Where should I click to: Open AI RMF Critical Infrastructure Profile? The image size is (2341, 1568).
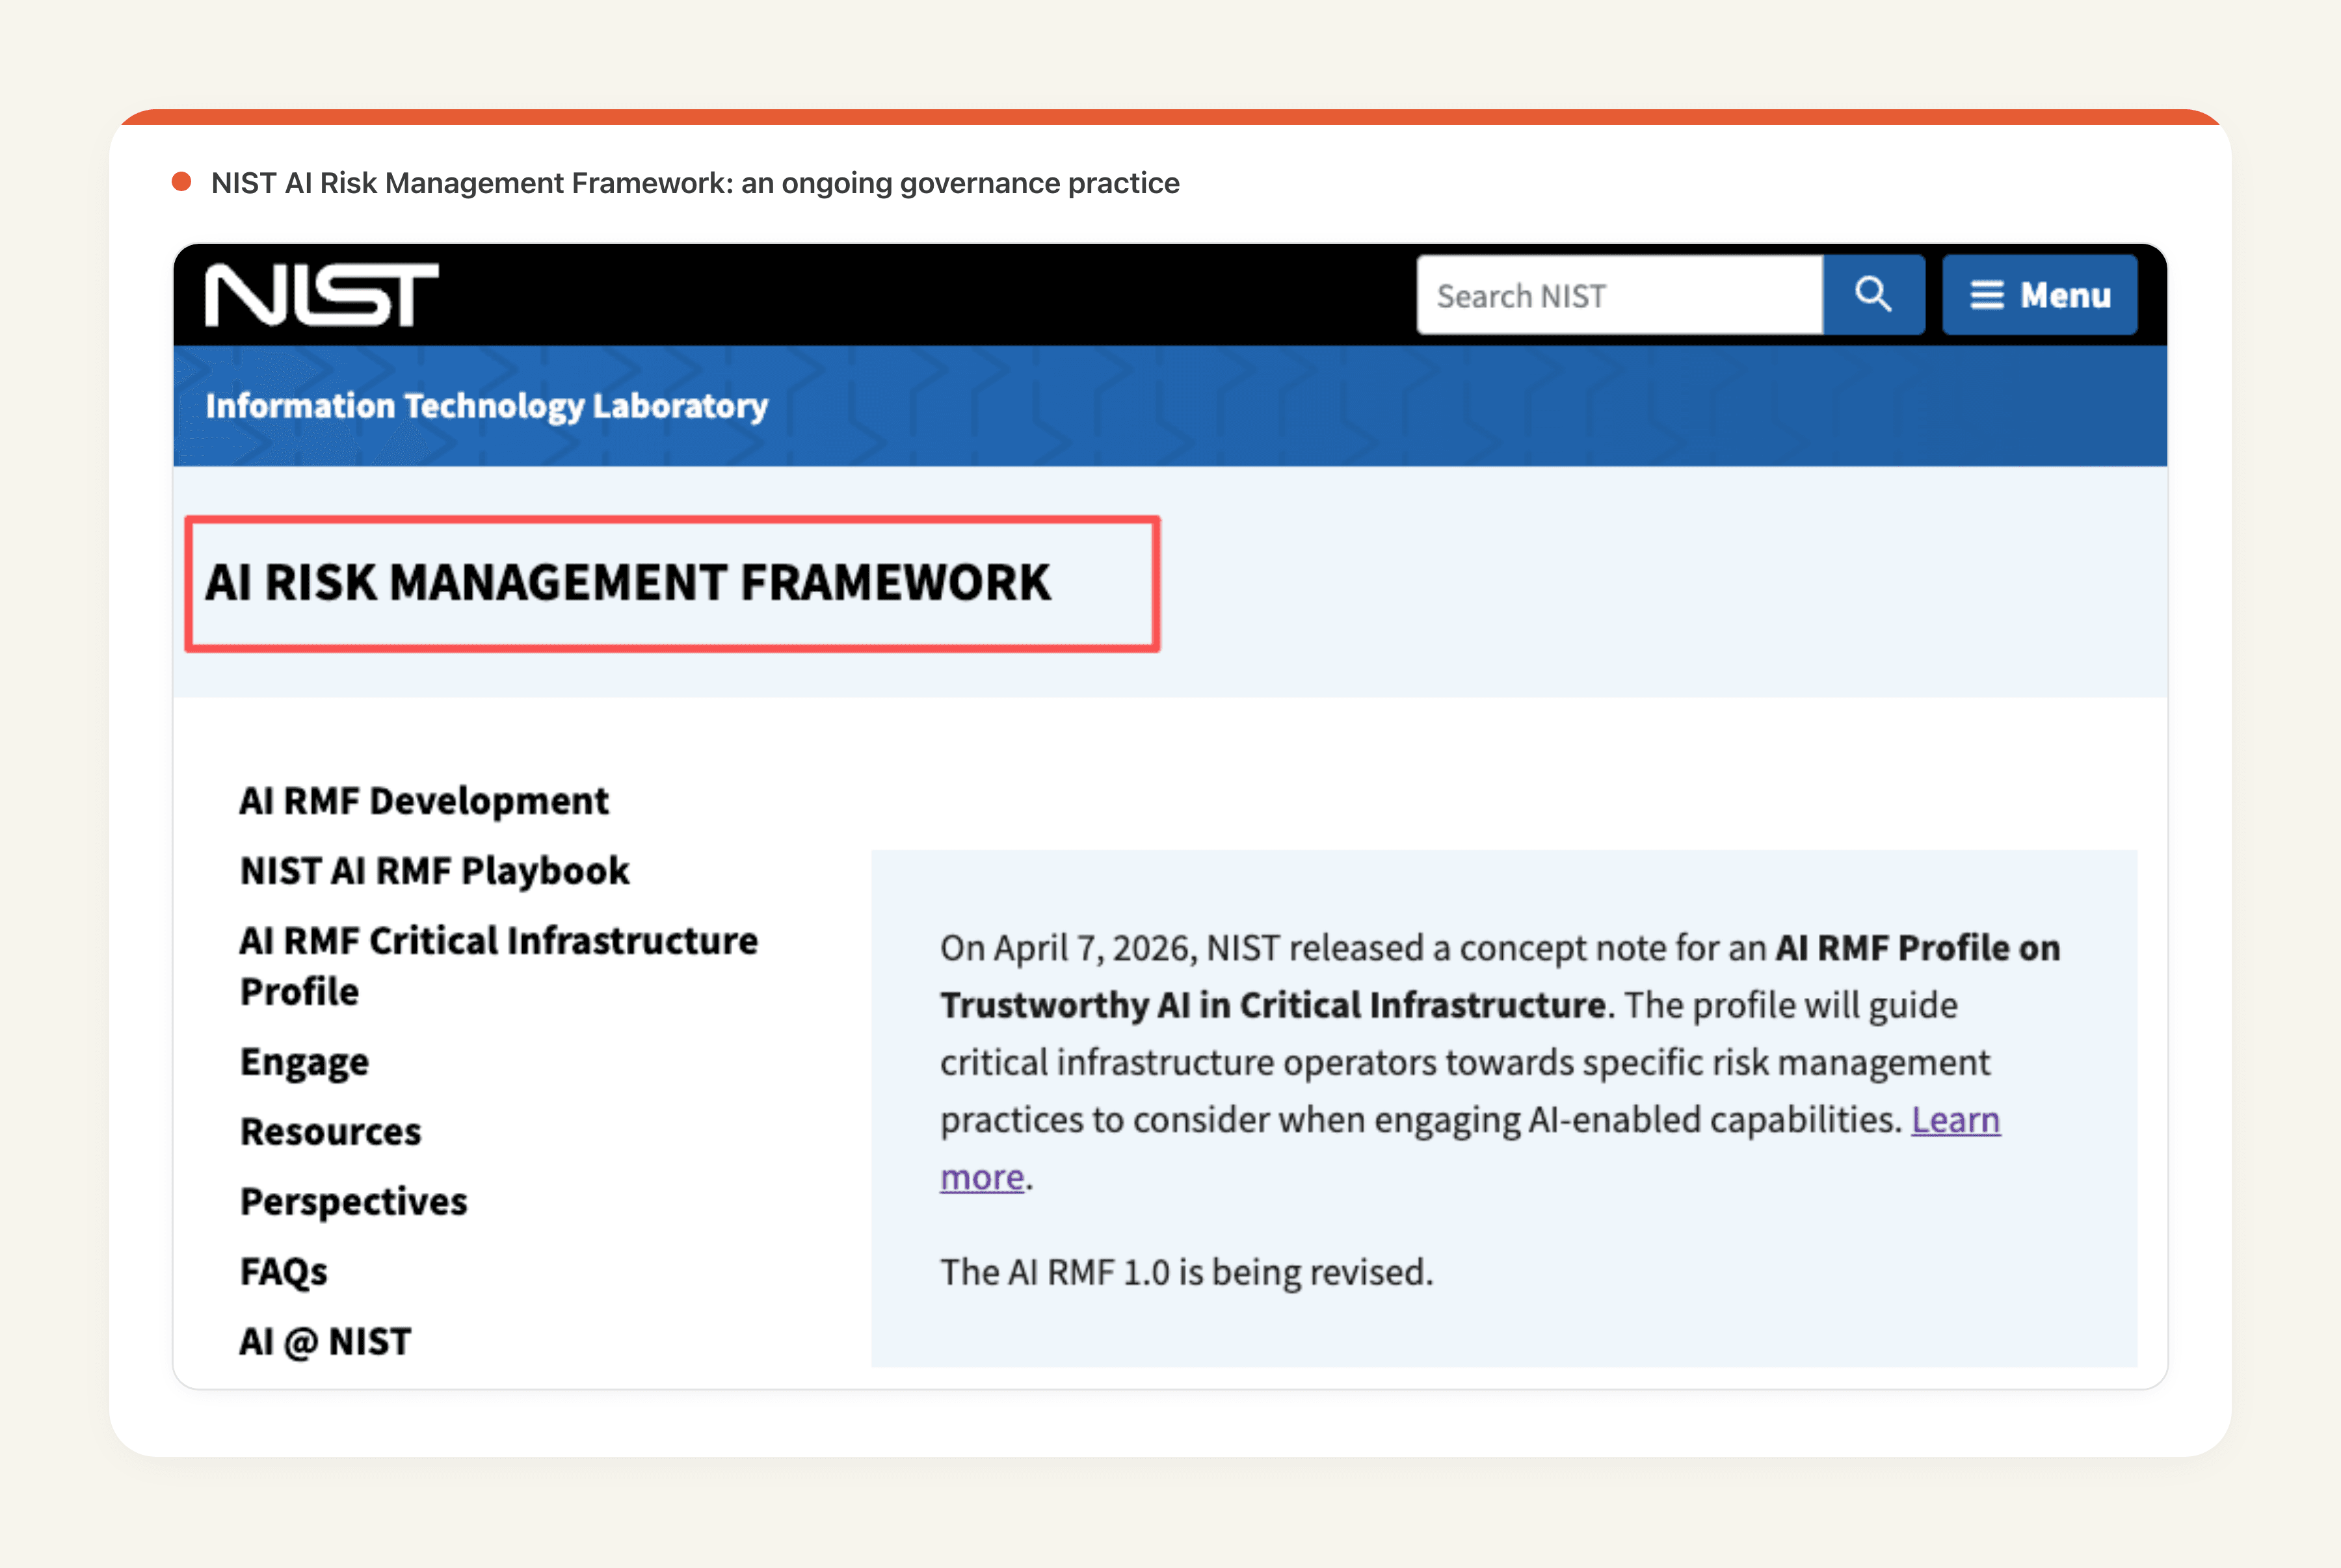click(x=498, y=966)
